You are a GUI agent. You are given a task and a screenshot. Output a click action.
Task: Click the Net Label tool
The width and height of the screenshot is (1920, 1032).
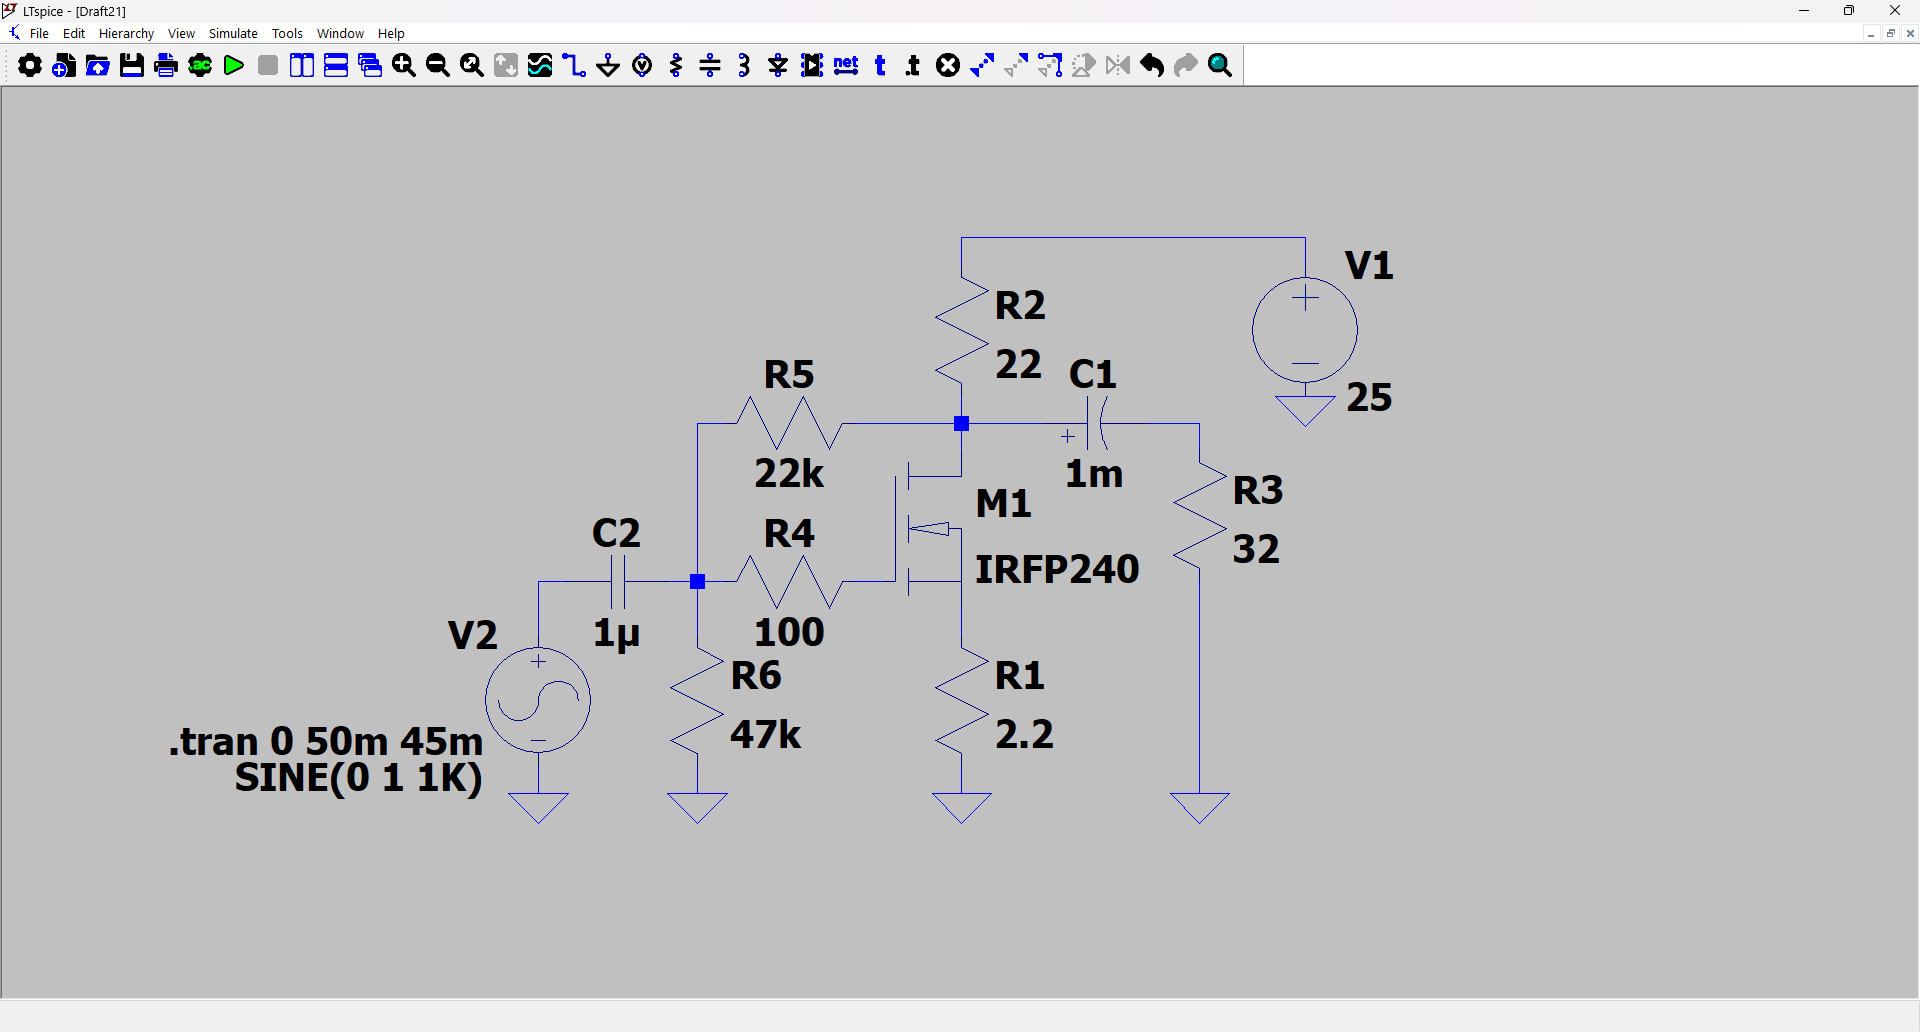click(x=846, y=66)
